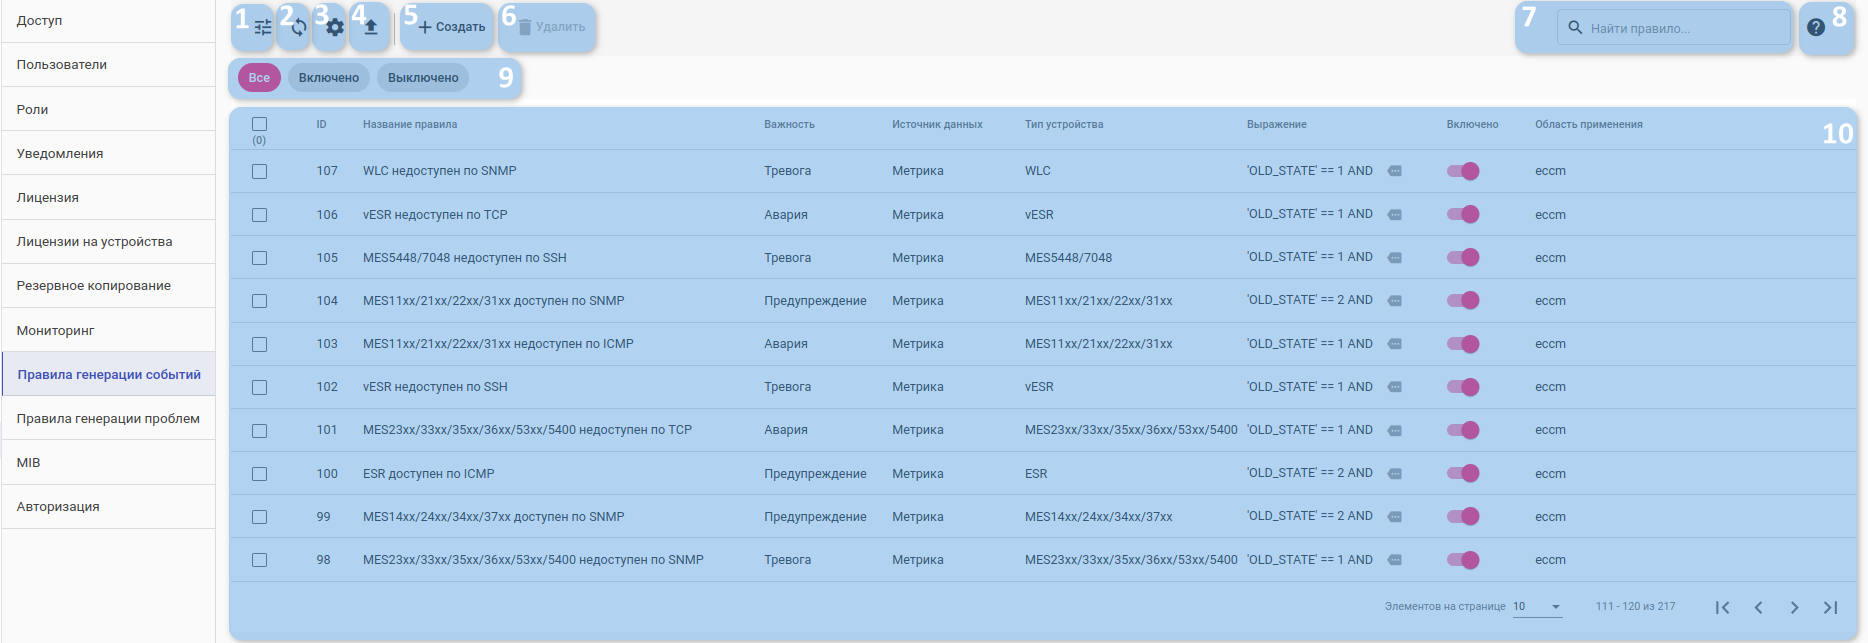Open Резервное копирование in sidebar

pyautogui.click(x=108, y=286)
